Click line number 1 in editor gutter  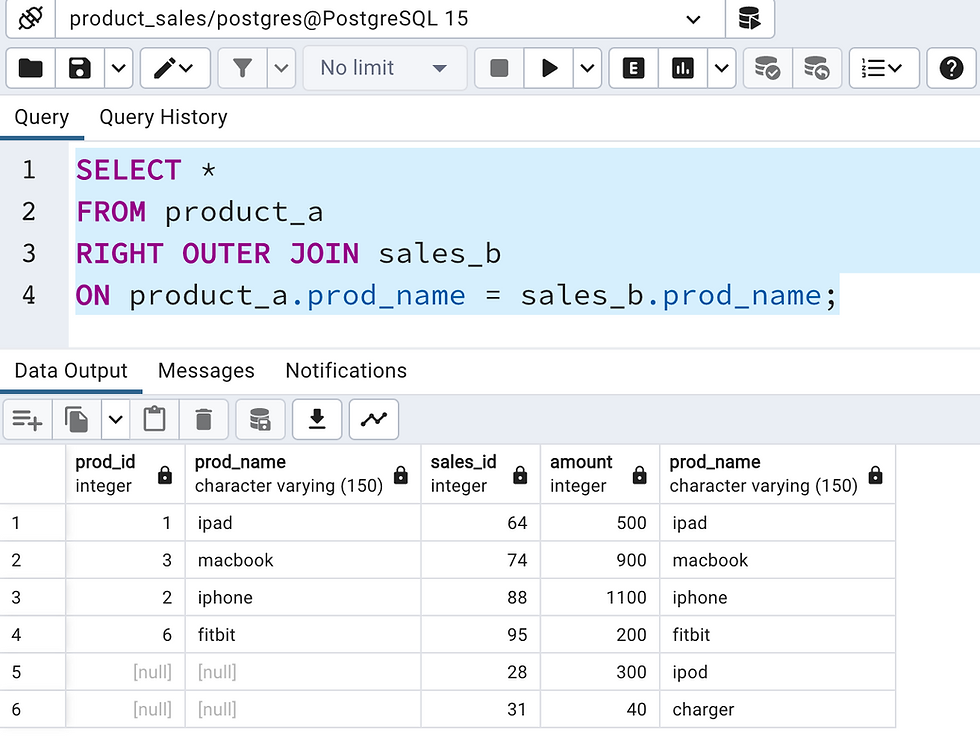(x=29, y=170)
